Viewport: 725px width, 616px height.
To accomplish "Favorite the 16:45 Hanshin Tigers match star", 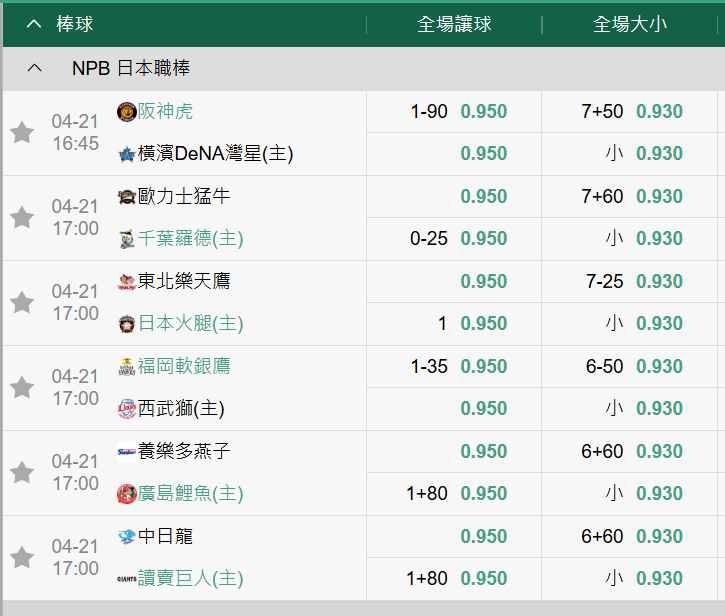I will 22,132.
